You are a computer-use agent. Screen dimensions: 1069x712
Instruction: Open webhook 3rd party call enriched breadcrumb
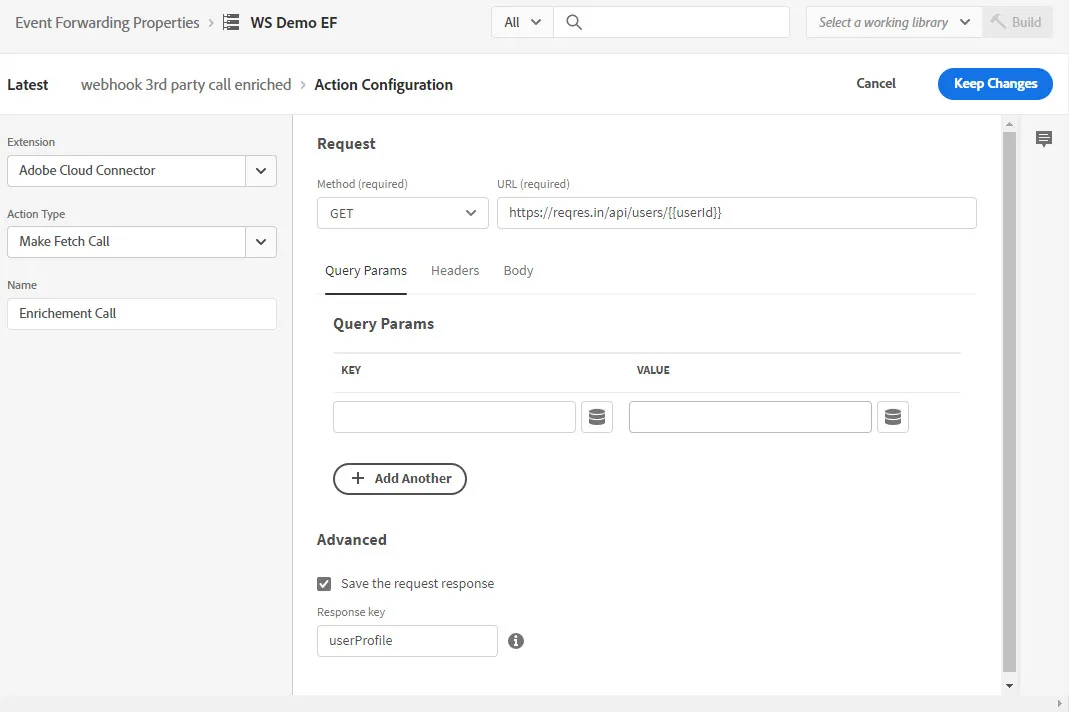(186, 85)
